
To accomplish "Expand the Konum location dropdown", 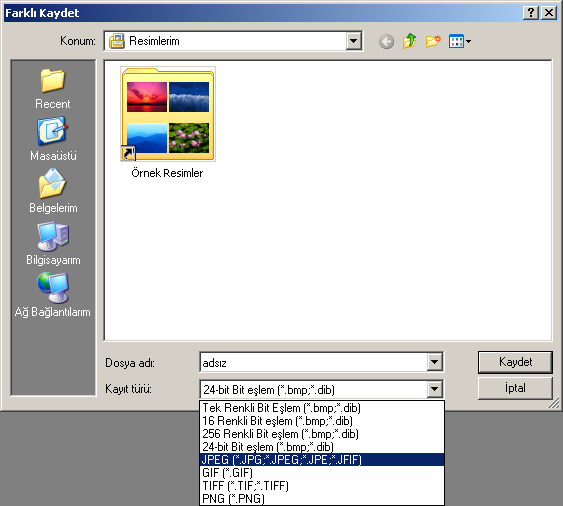I will [x=354, y=41].
